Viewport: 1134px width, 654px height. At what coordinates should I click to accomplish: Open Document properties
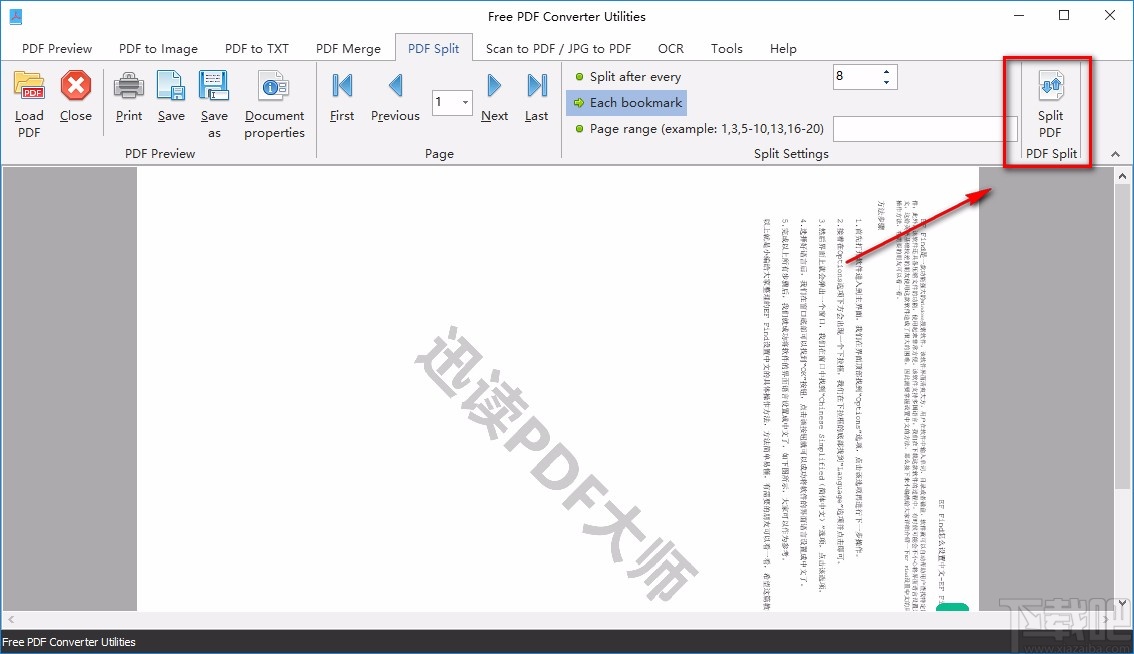tap(274, 104)
